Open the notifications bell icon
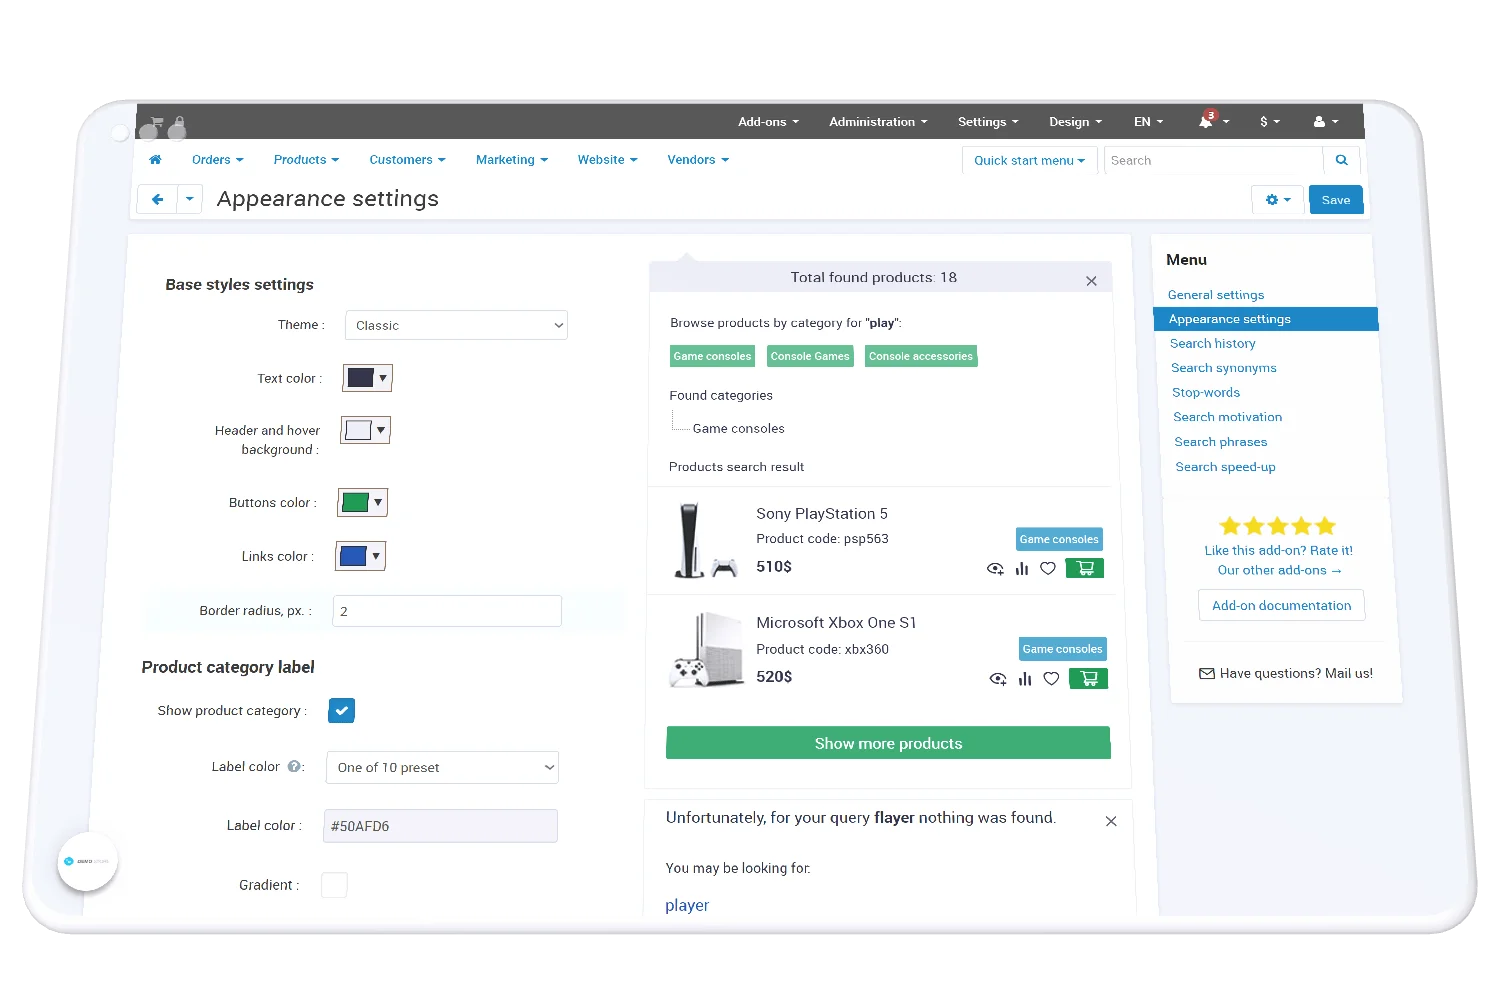 click(1207, 122)
